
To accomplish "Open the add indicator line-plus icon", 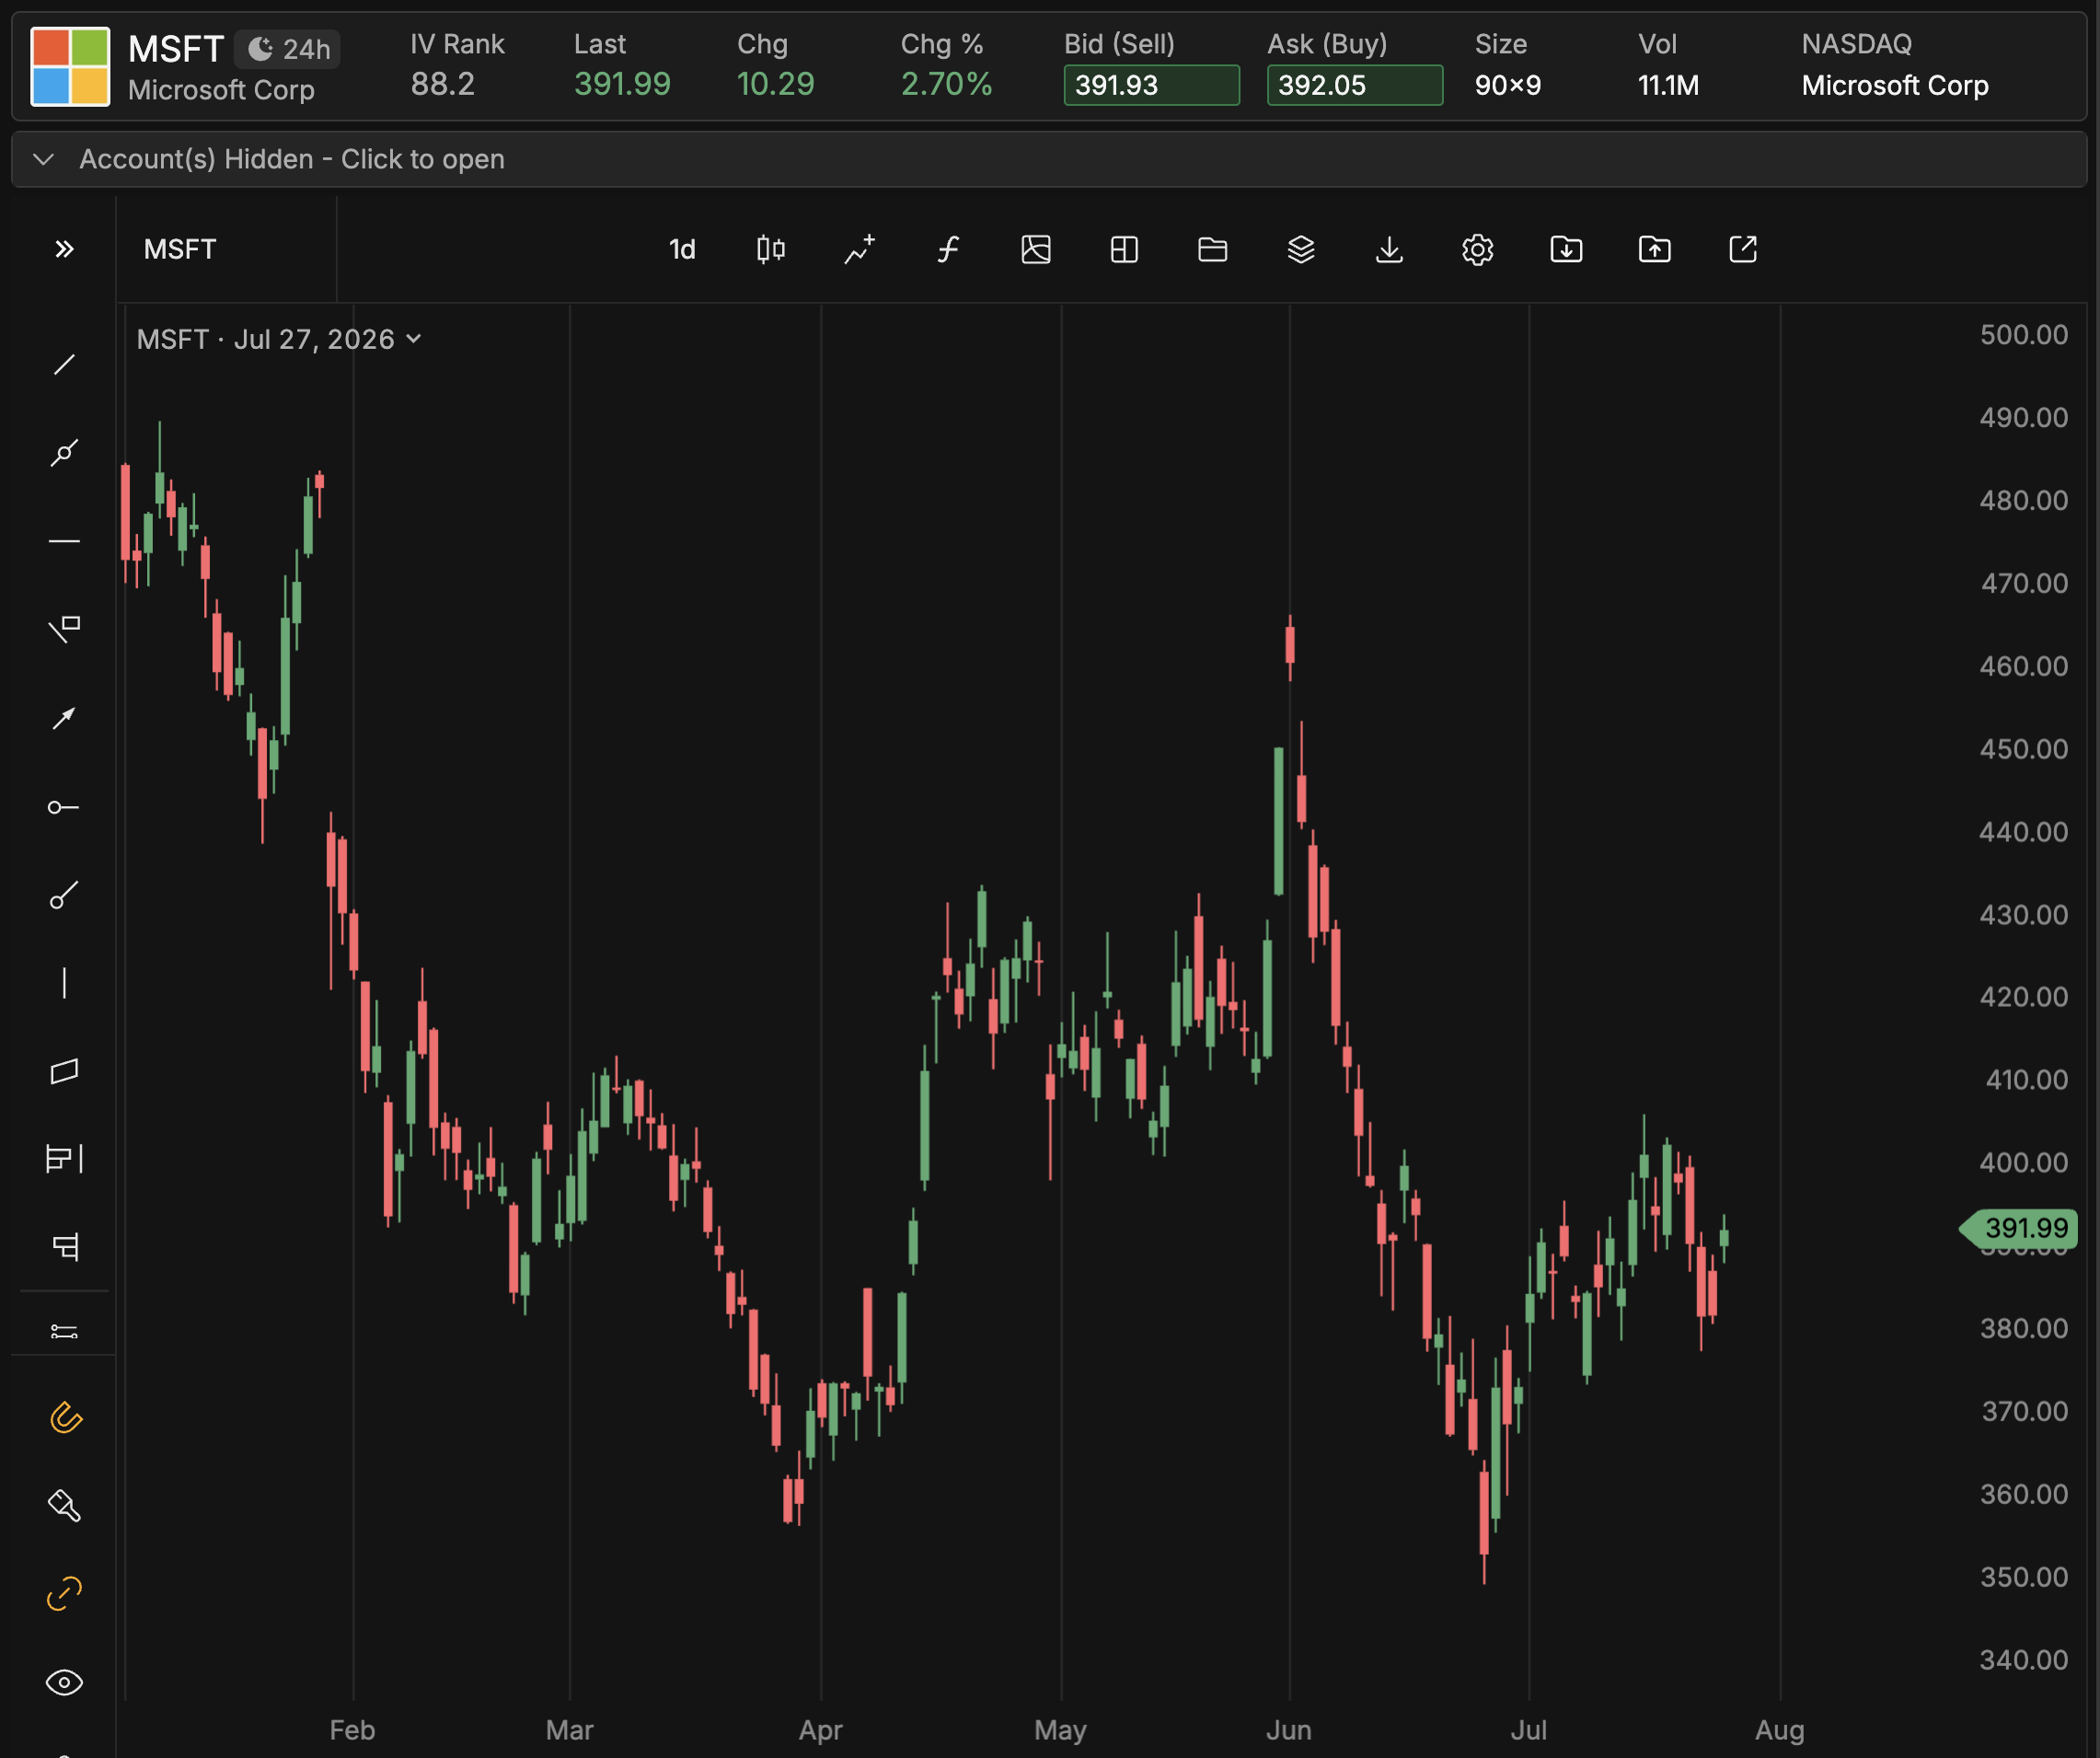I will pos(859,249).
